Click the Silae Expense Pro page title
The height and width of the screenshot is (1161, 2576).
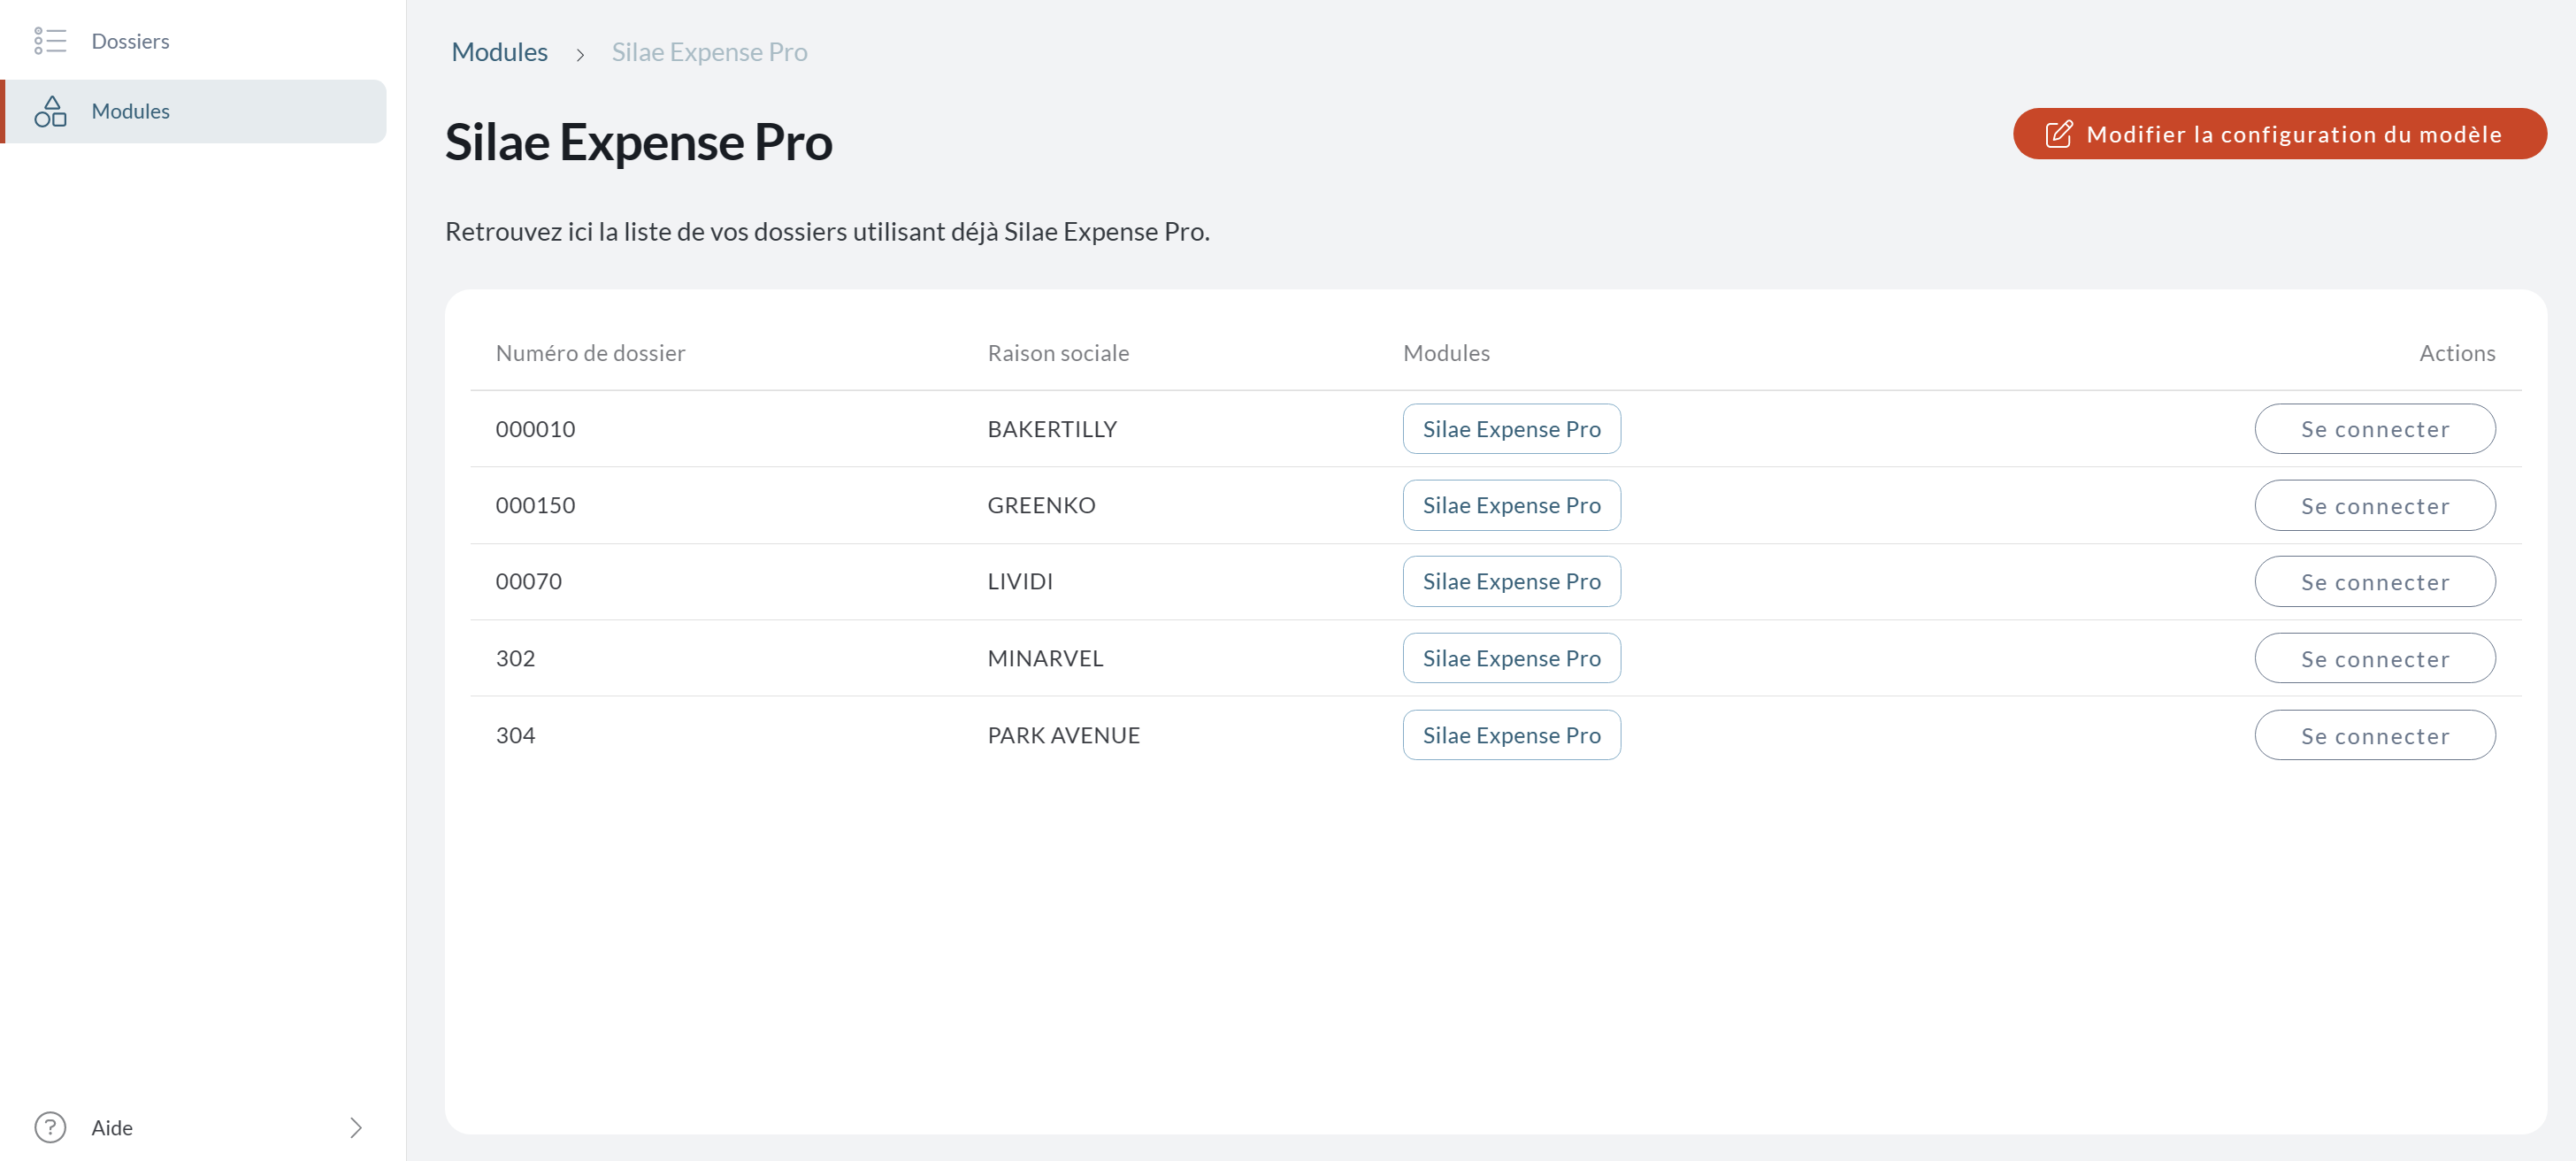(x=638, y=142)
